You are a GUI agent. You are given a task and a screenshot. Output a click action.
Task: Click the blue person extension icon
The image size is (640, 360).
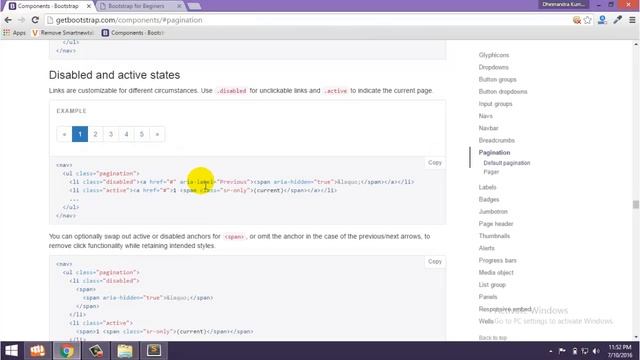tap(602, 20)
